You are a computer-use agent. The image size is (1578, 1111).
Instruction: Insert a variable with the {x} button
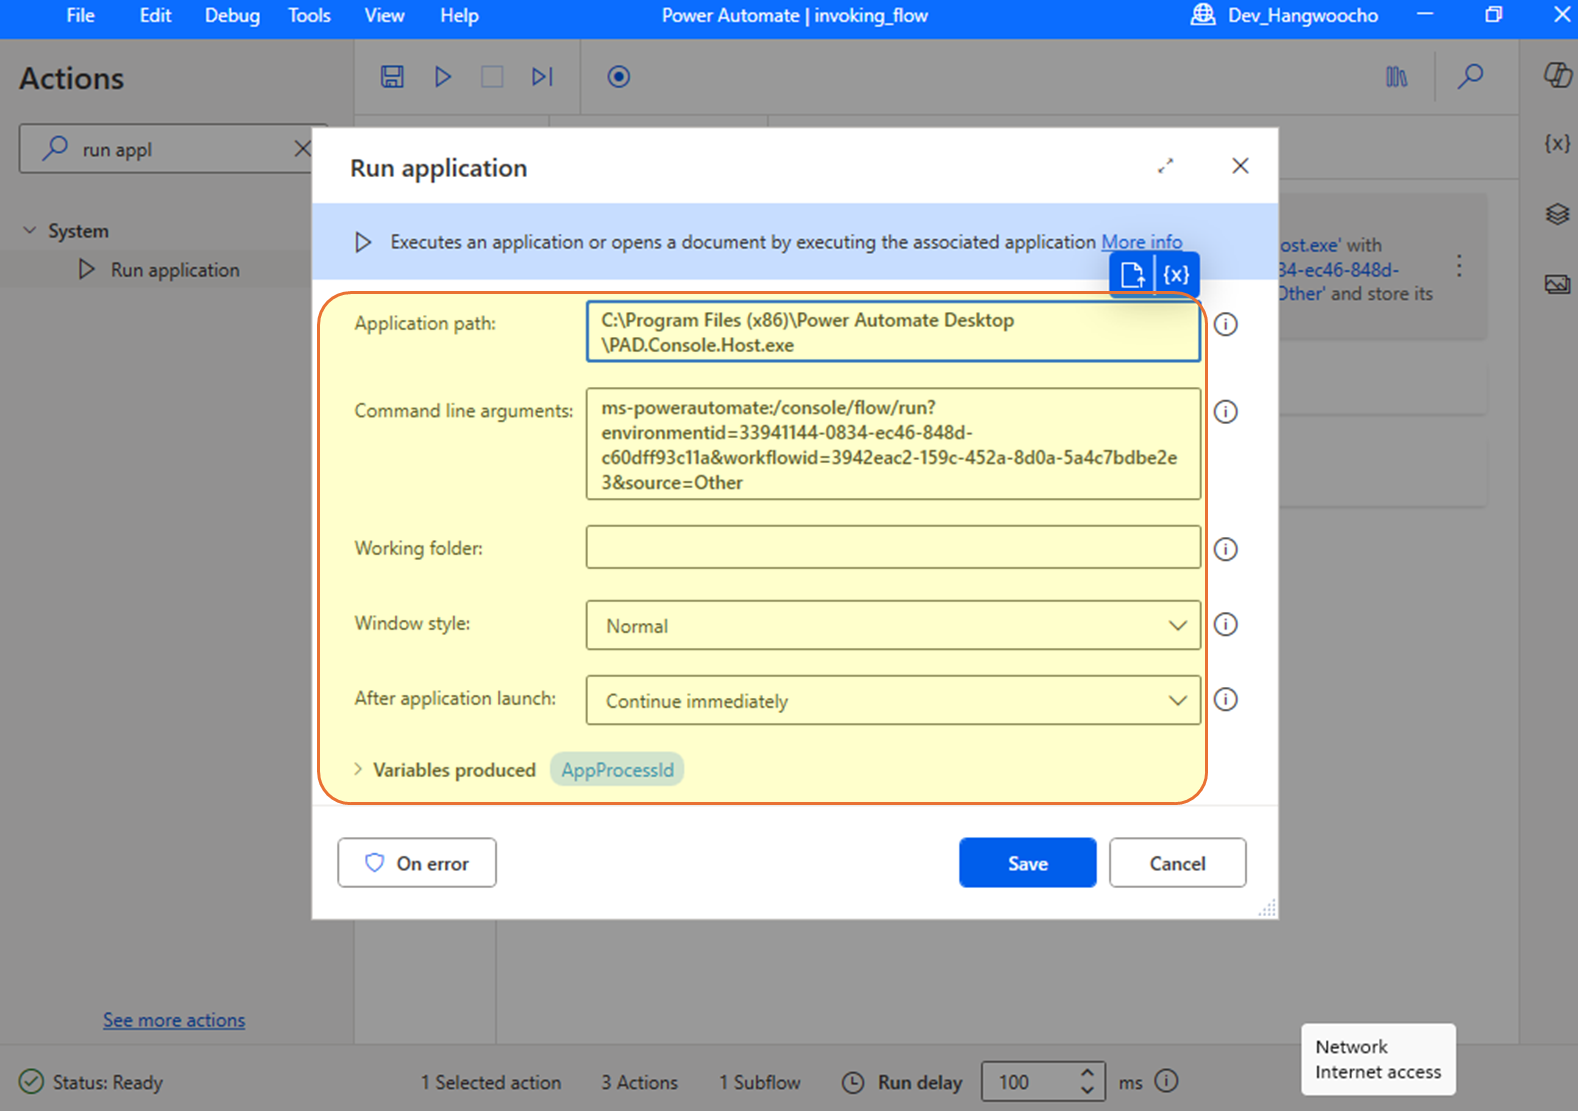pyautogui.click(x=1177, y=275)
